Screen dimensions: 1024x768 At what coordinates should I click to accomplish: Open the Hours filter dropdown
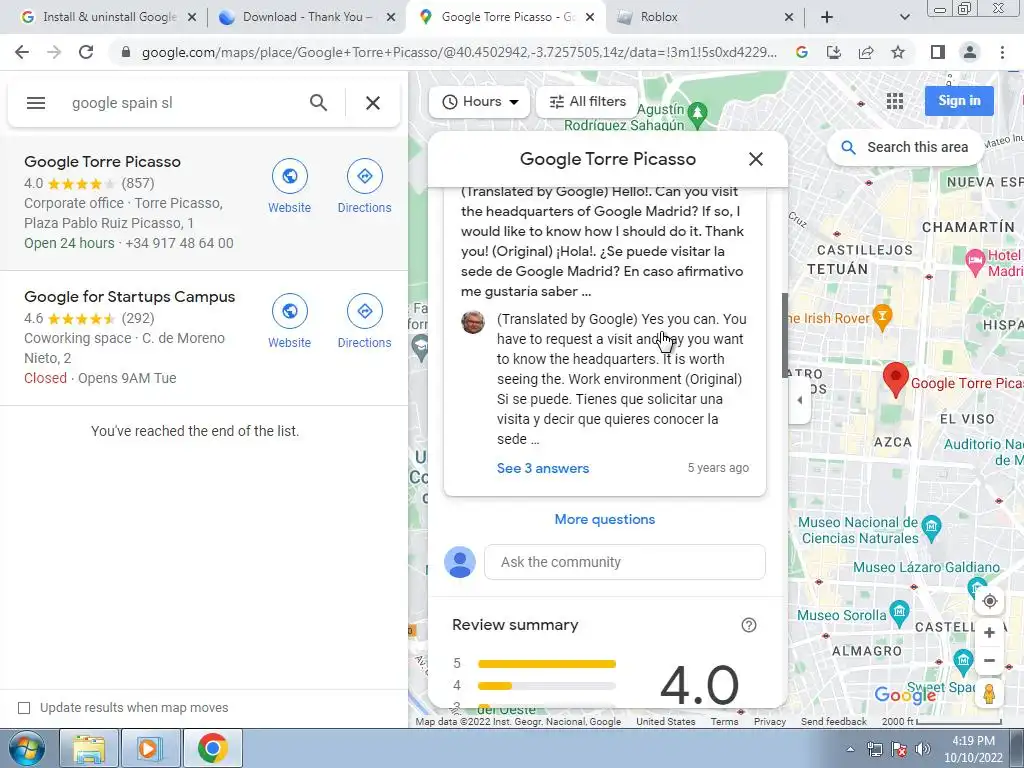pos(479,102)
